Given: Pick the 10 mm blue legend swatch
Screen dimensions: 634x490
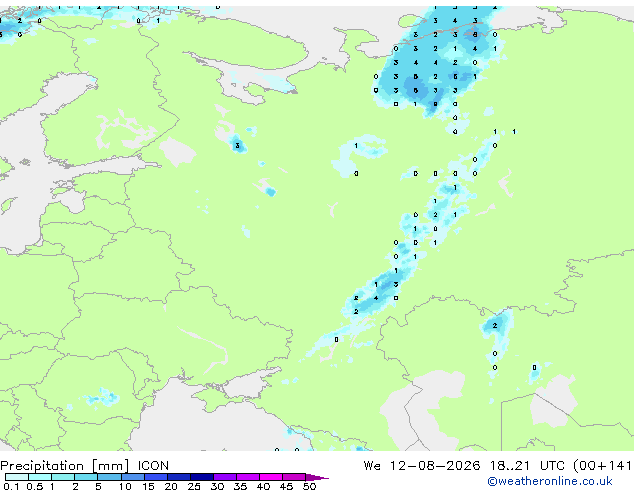Looking at the screenshot, I should click(x=133, y=477).
